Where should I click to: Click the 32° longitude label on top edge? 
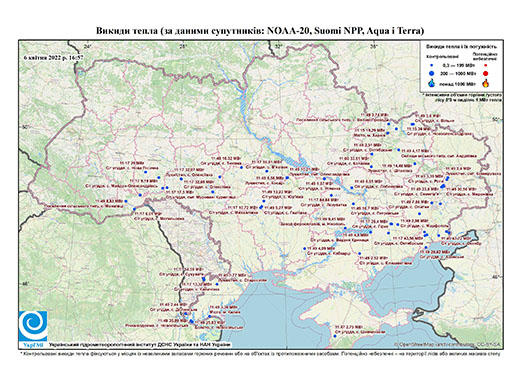pyautogui.click(x=278, y=46)
